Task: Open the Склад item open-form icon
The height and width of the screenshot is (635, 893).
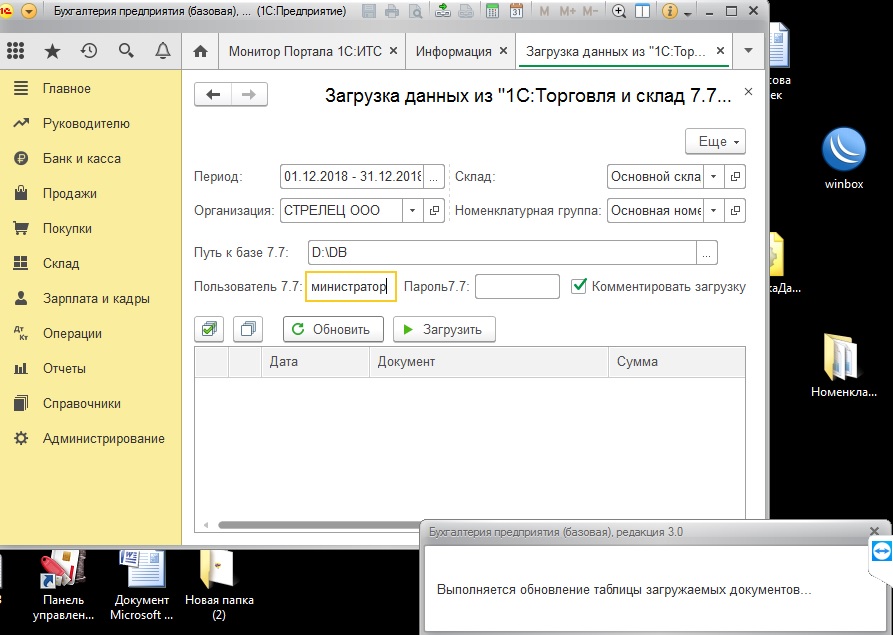Action: click(x=735, y=177)
